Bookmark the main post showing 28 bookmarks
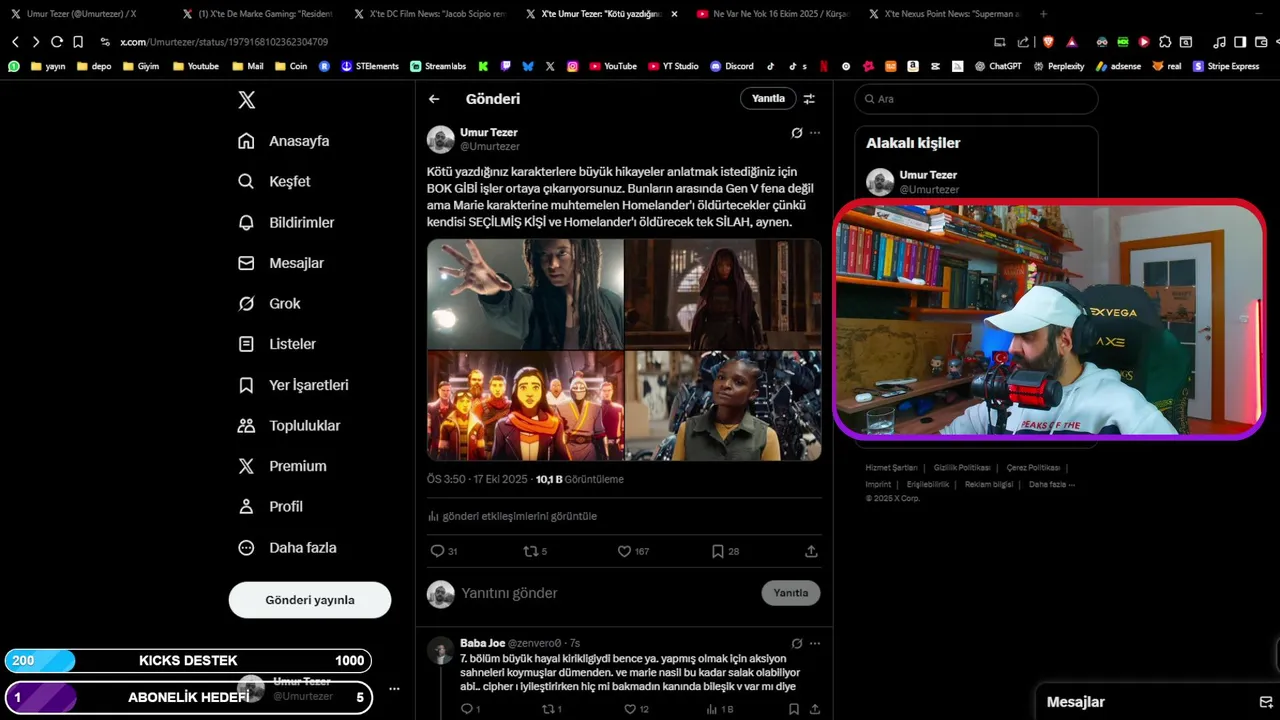The width and height of the screenshot is (1280, 720). 717,551
